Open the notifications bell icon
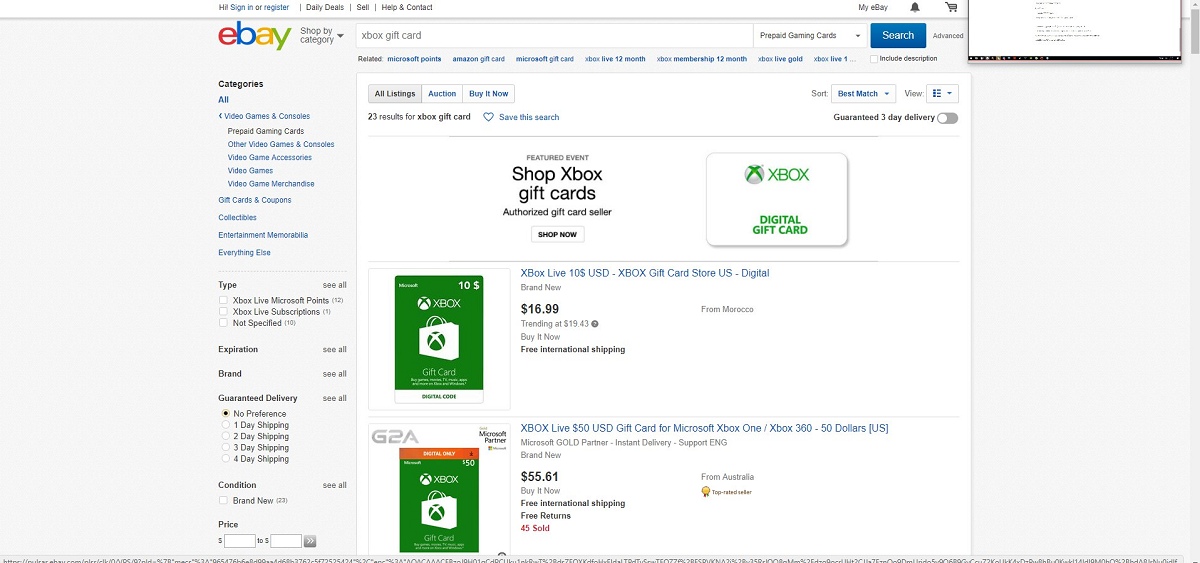Viewport: 1200px width, 563px height. pos(914,8)
